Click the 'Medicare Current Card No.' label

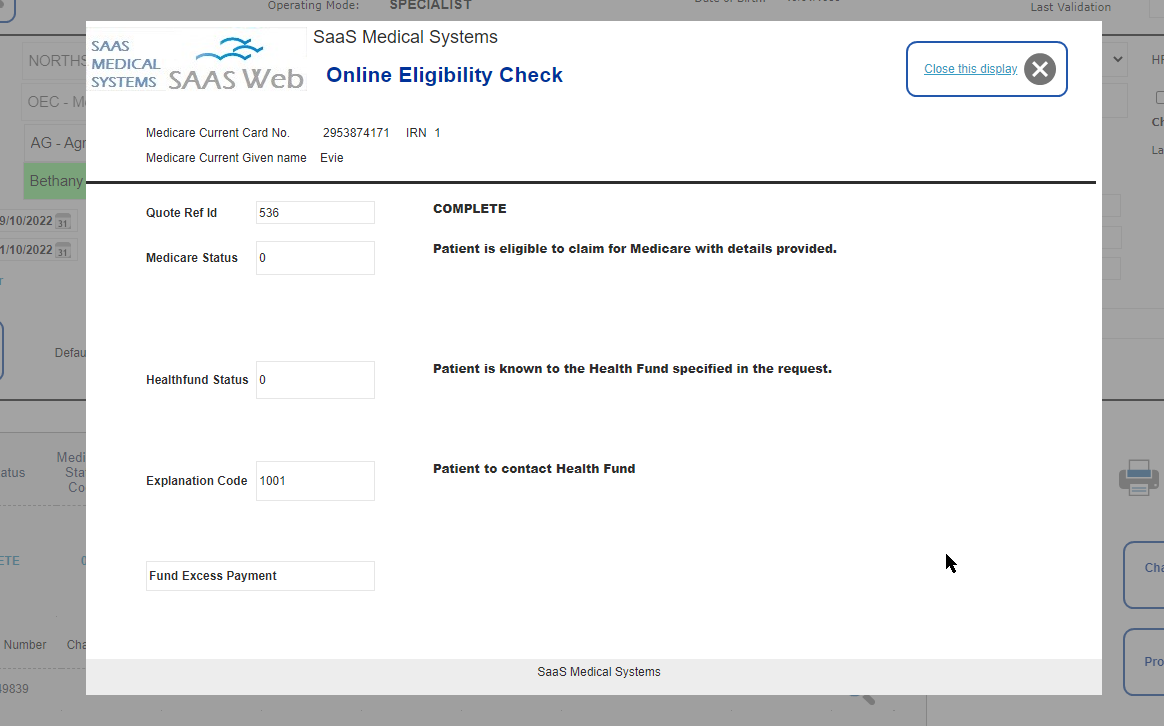(218, 133)
